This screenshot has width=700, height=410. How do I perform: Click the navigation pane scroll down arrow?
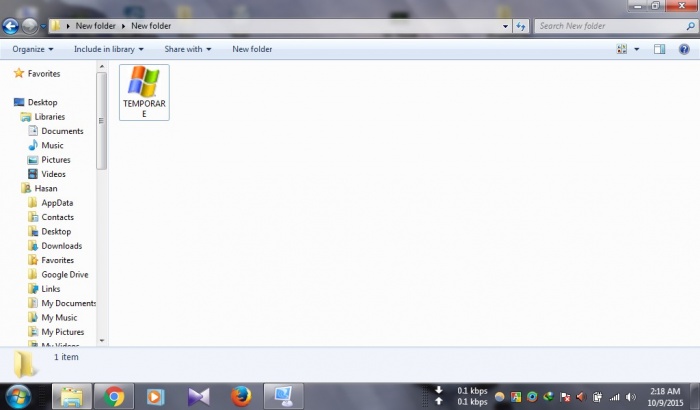102,341
